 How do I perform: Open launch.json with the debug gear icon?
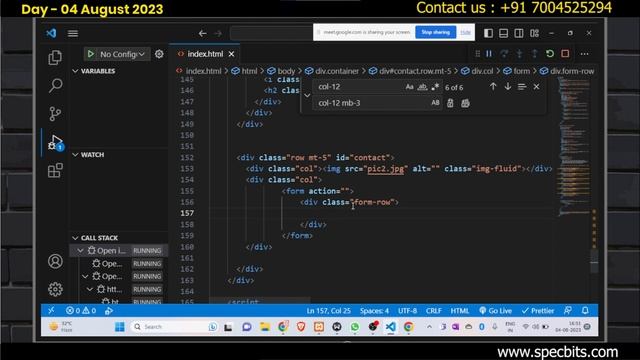pyautogui.click(x=159, y=54)
